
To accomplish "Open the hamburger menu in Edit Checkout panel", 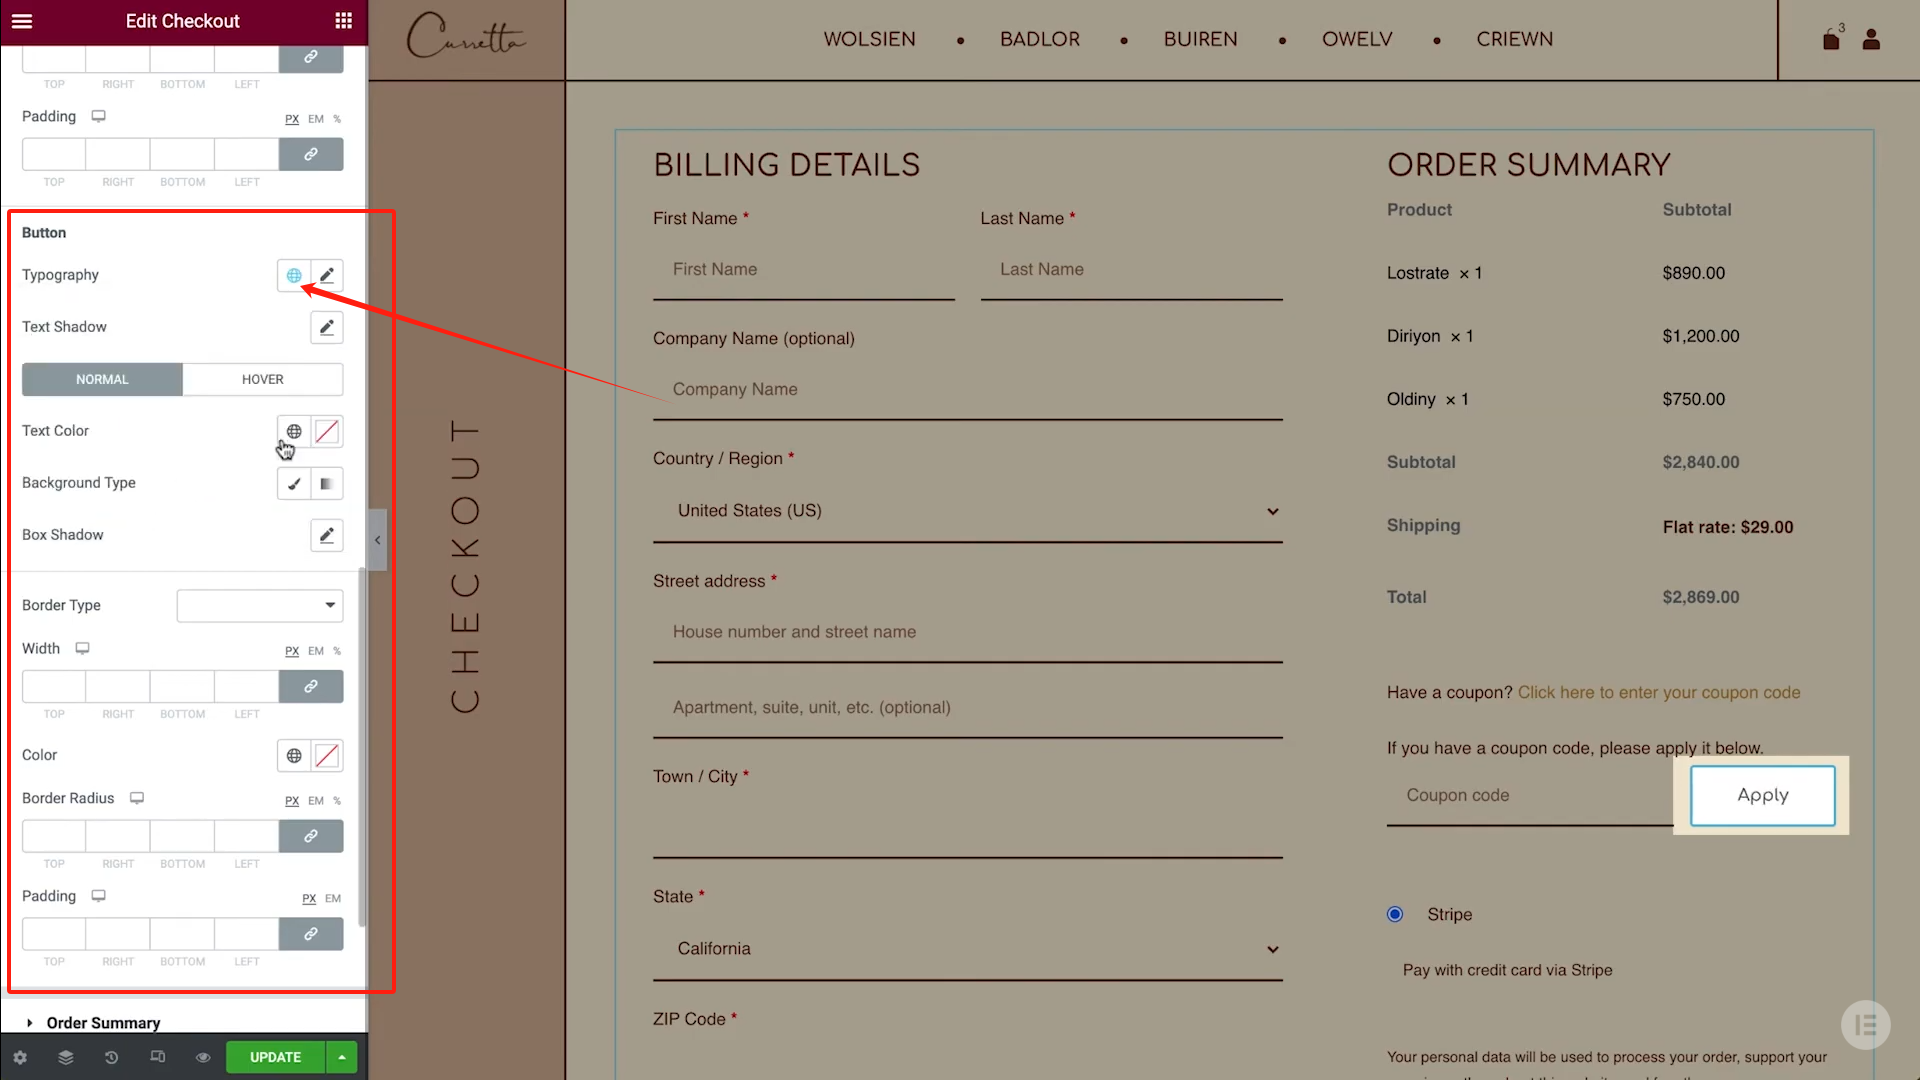I will coord(22,20).
